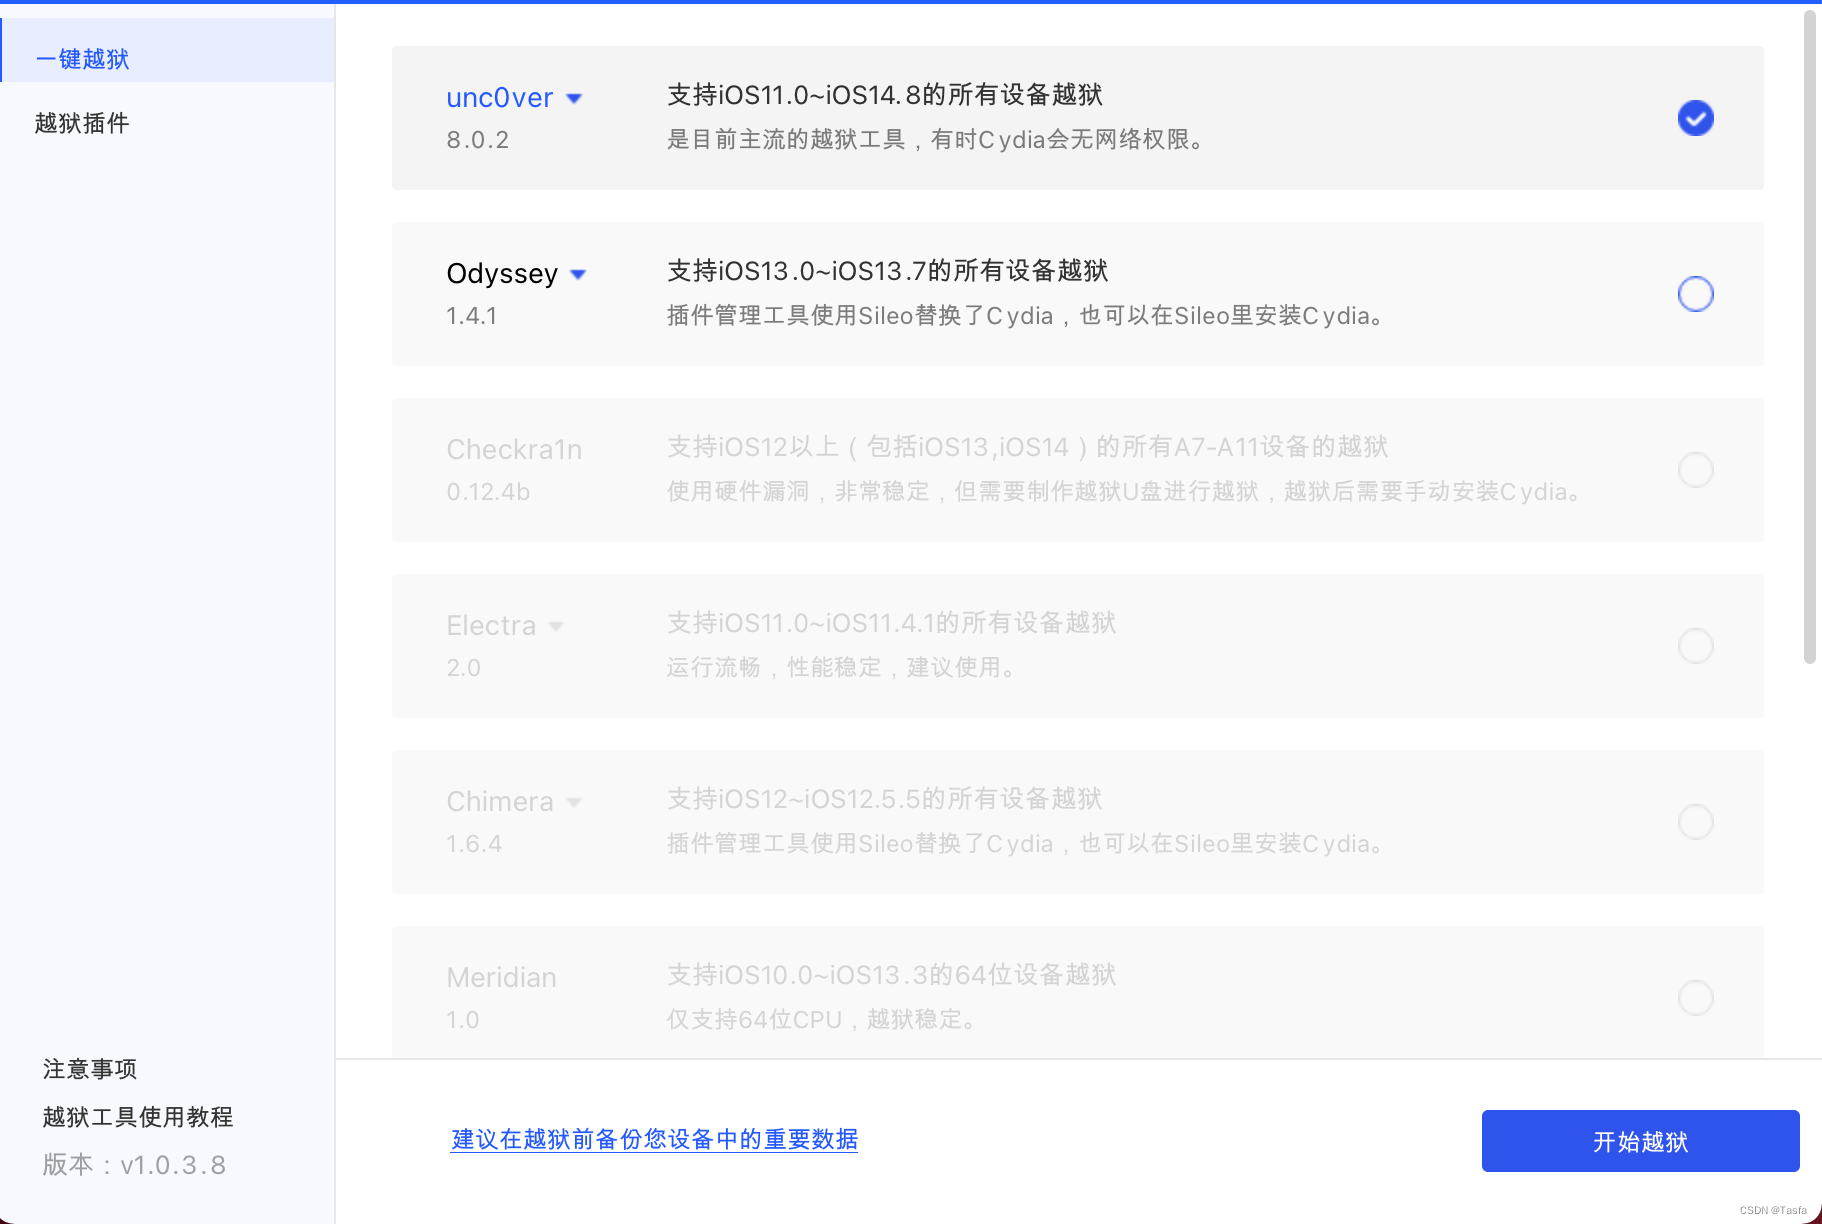Viewport: 1822px width, 1224px height.
Task: Click the unc0ver tool name
Action: tap(499, 97)
